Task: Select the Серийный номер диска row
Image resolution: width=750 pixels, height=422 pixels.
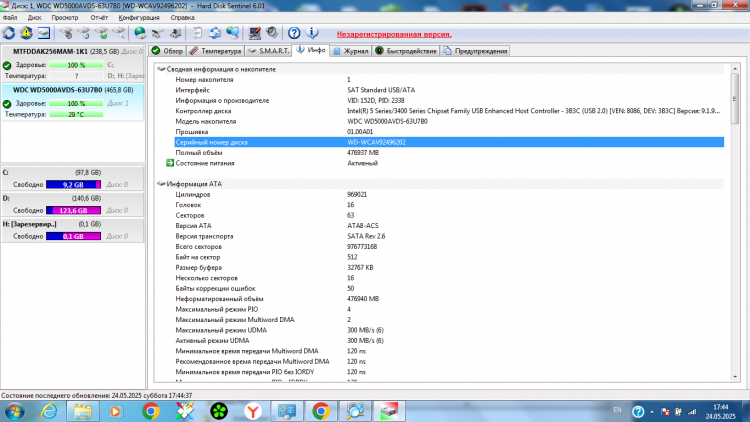Action: click(x=449, y=143)
